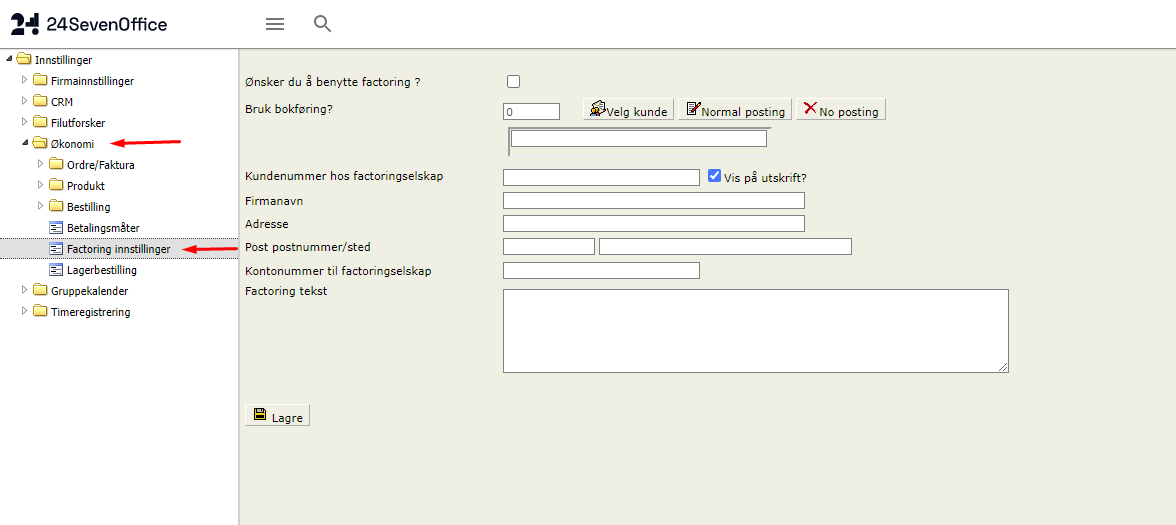Viewport: 1176px width, 525px height.
Task: Click the 24SevenOffice logo
Action: pyautogui.click(x=89, y=24)
